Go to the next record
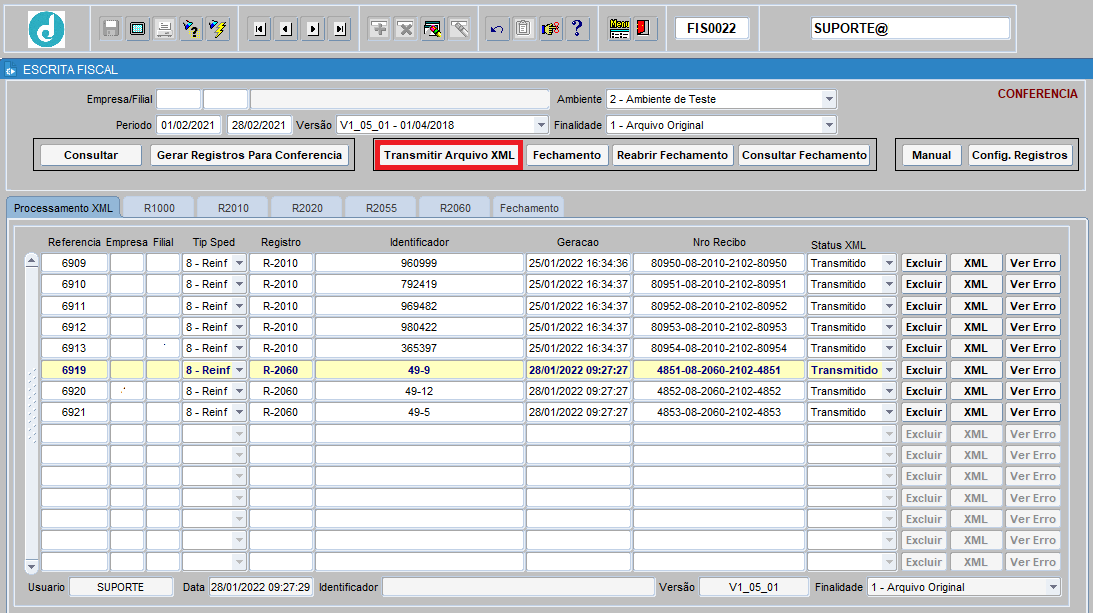This screenshot has height=613, width=1093. pos(314,29)
